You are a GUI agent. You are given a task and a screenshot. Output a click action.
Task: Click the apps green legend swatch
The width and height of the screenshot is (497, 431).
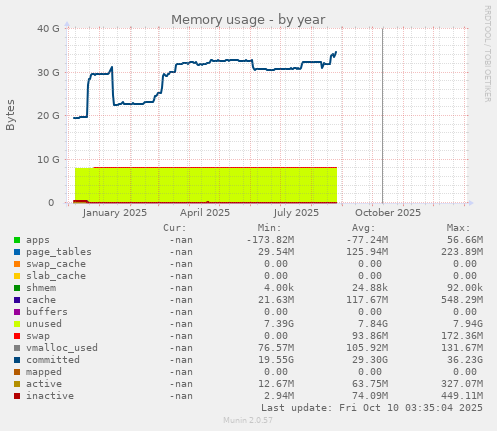click(x=17, y=240)
